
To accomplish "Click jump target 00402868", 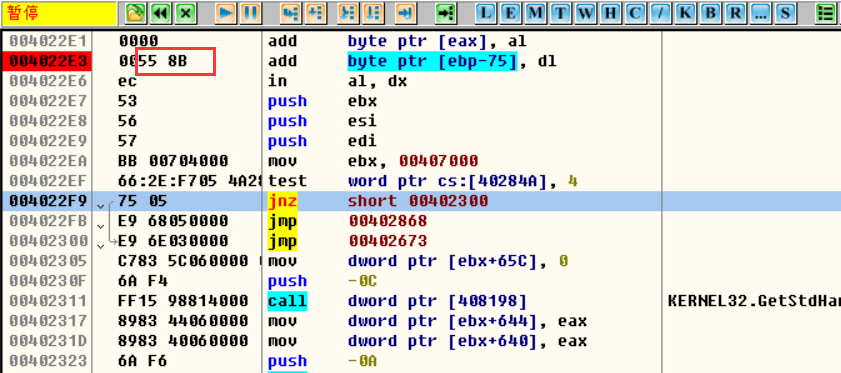I will coord(388,221).
